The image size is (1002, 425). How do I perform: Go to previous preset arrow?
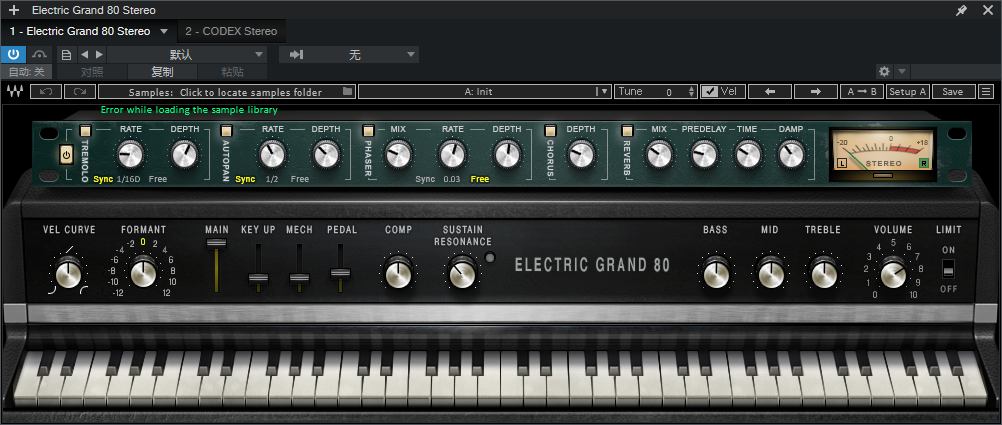click(84, 54)
